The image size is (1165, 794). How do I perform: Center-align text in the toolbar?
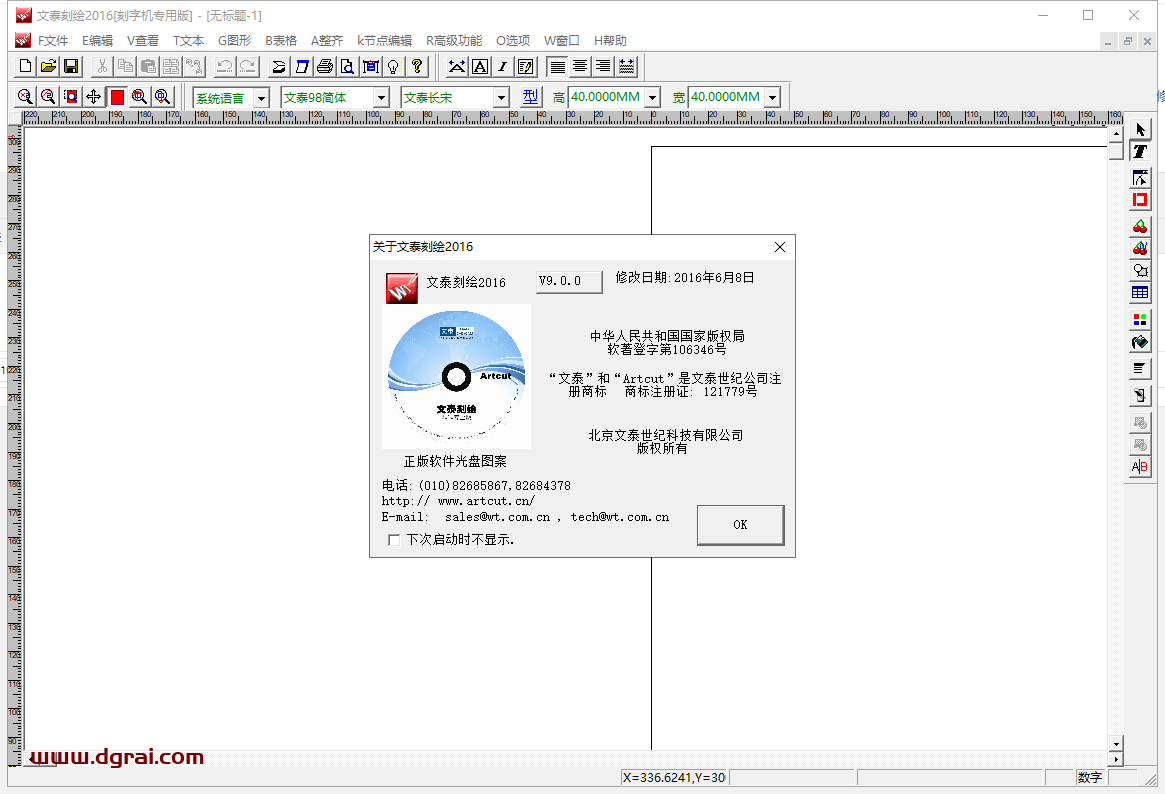coord(580,67)
